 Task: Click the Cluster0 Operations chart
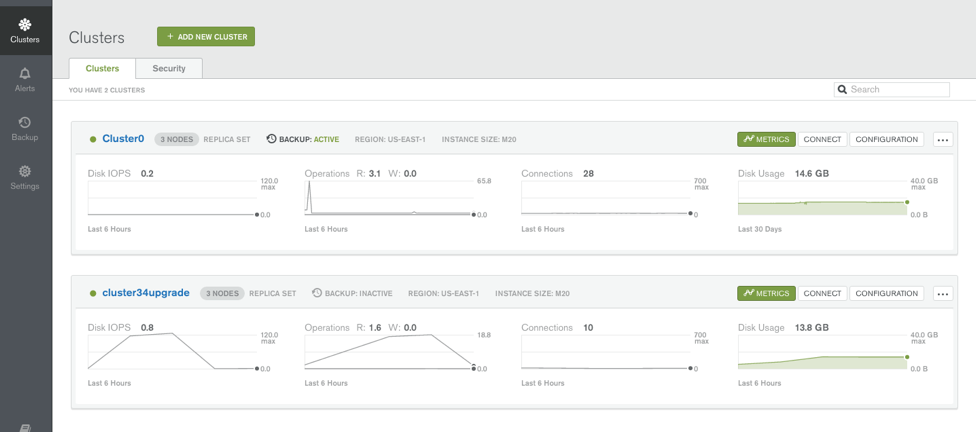pyautogui.click(x=389, y=199)
